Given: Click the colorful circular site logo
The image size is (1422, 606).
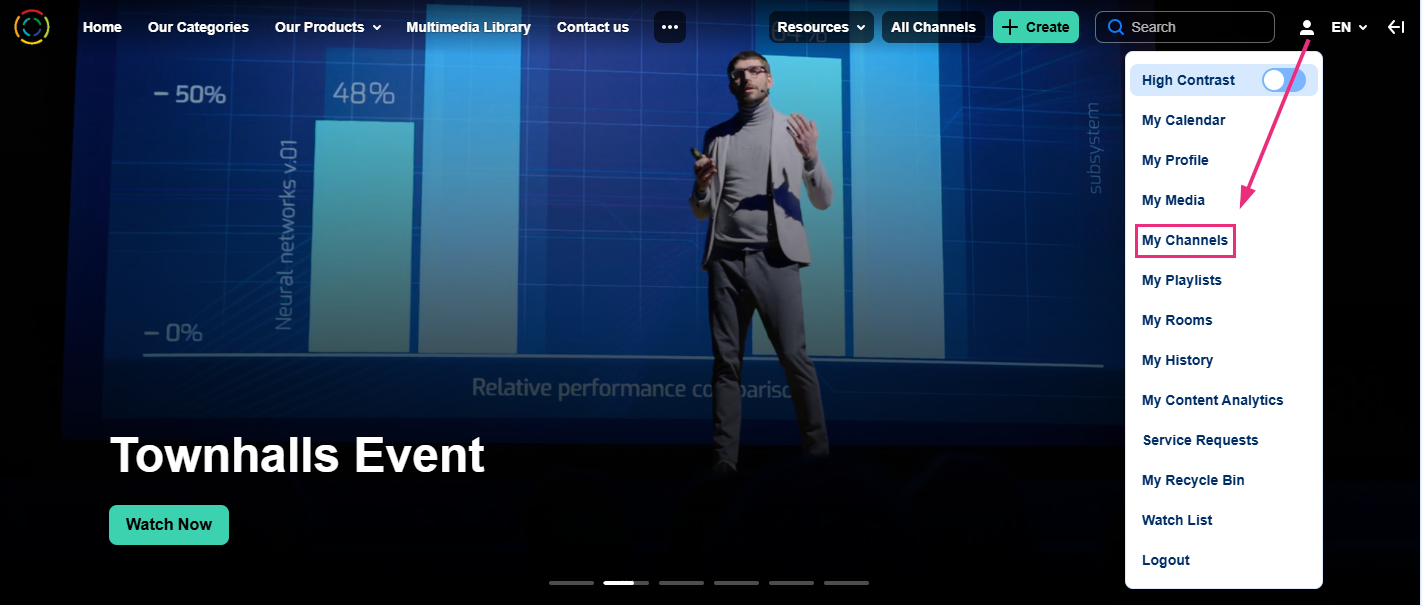Looking at the screenshot, I should coord(32,27).
